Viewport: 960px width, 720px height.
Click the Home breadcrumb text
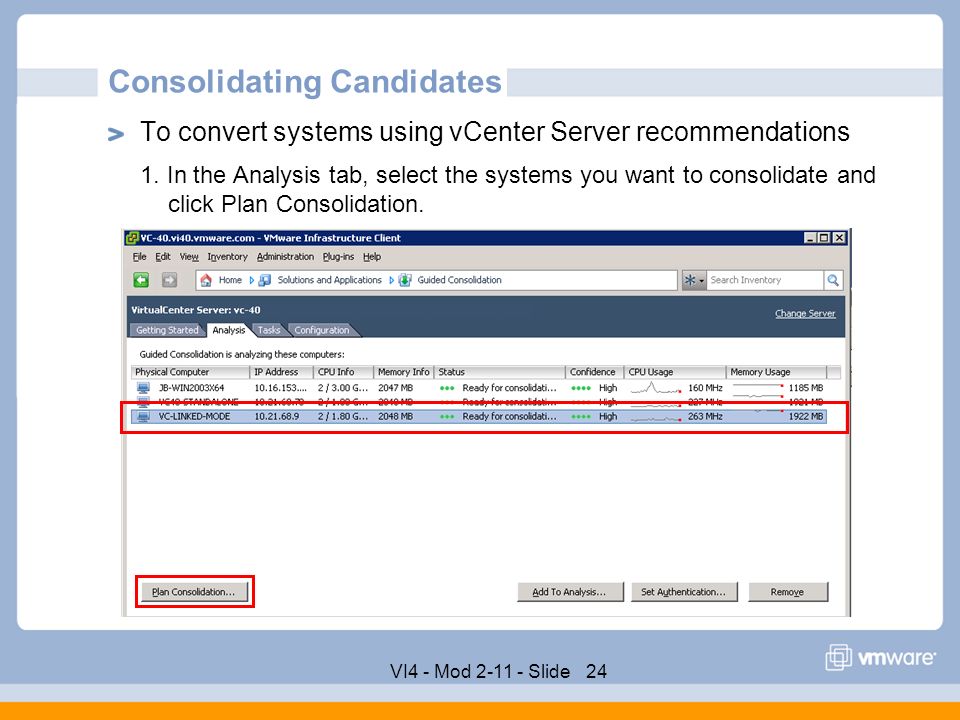pyautogui.click(x=230, y=280)
